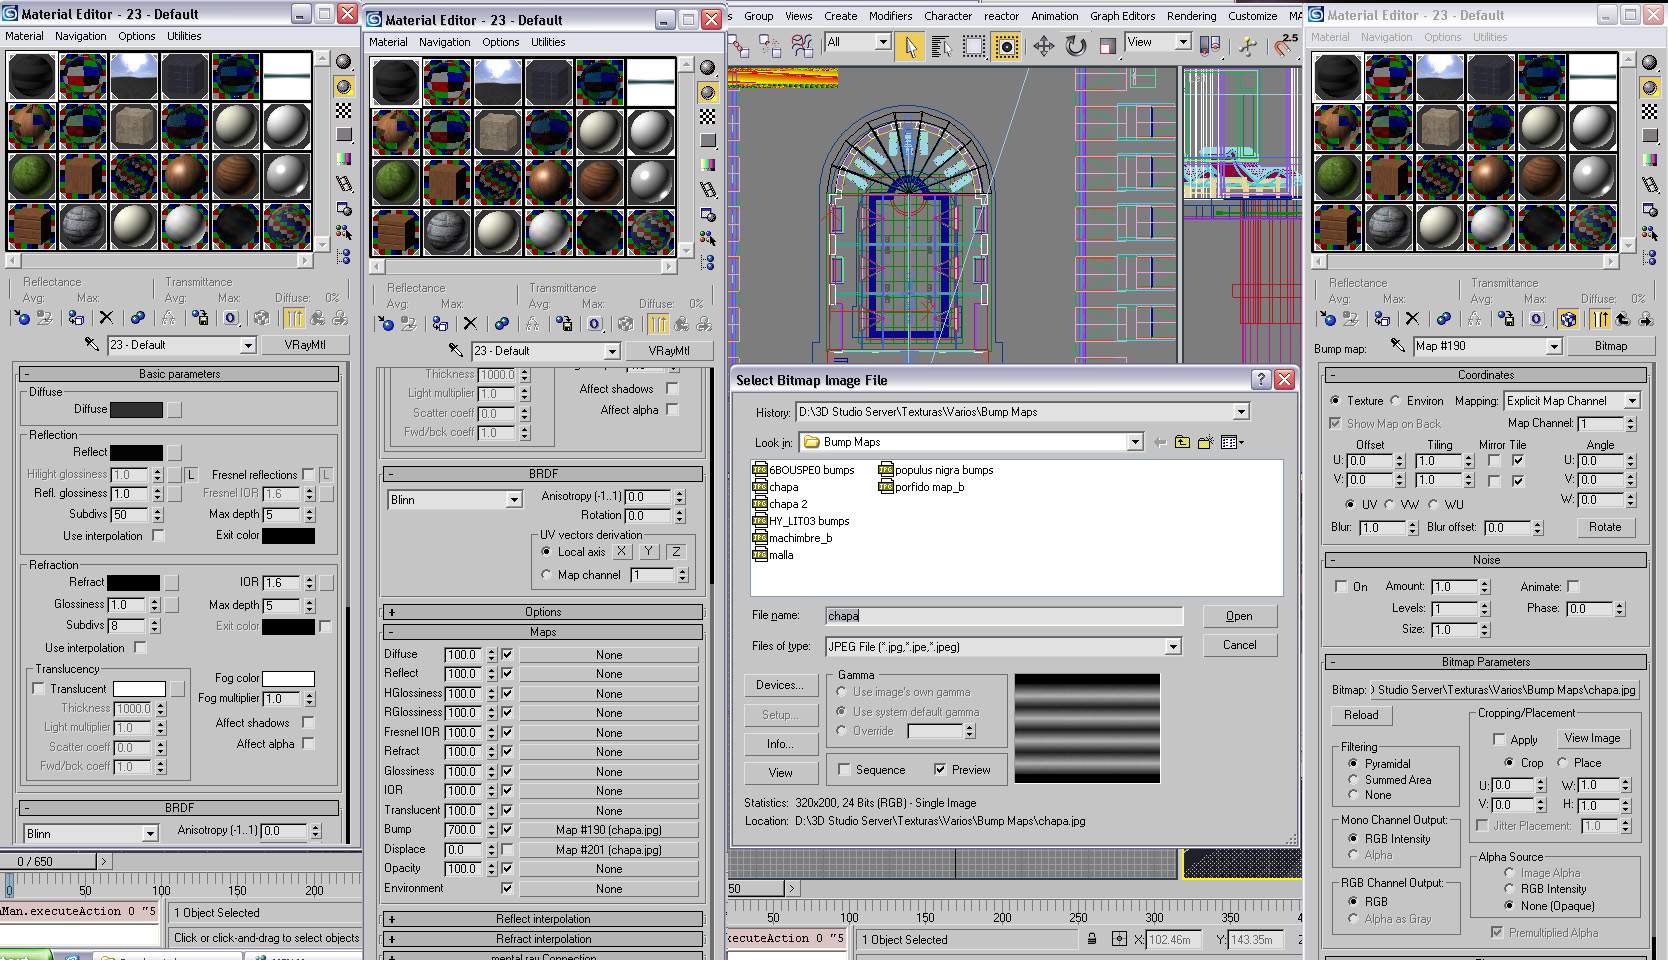Create a new folder in the bitmap dialog
The height and width of the screenshot is (960, 1668).
pyautogui.click(x=1205, y=442)
